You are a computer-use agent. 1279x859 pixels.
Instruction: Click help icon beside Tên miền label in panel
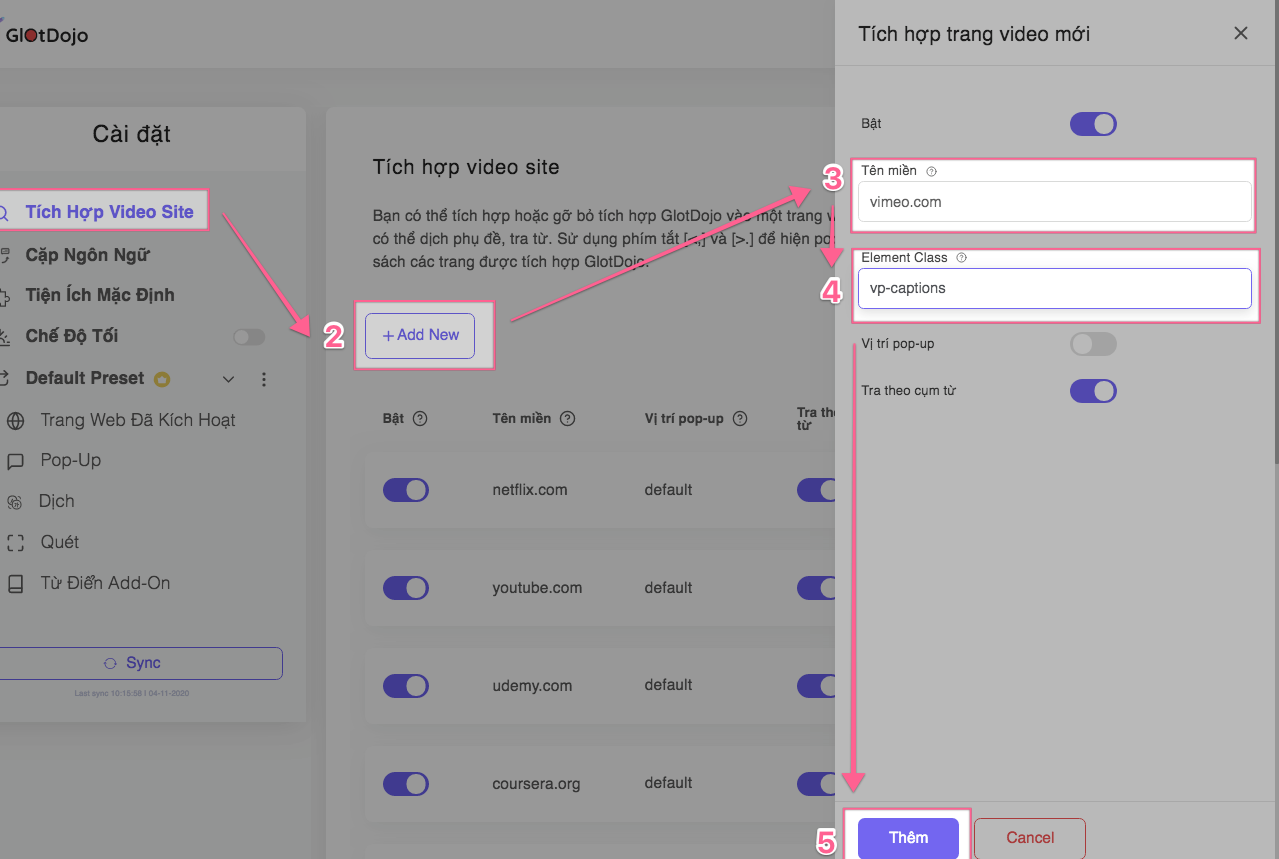tap(931, 171)
